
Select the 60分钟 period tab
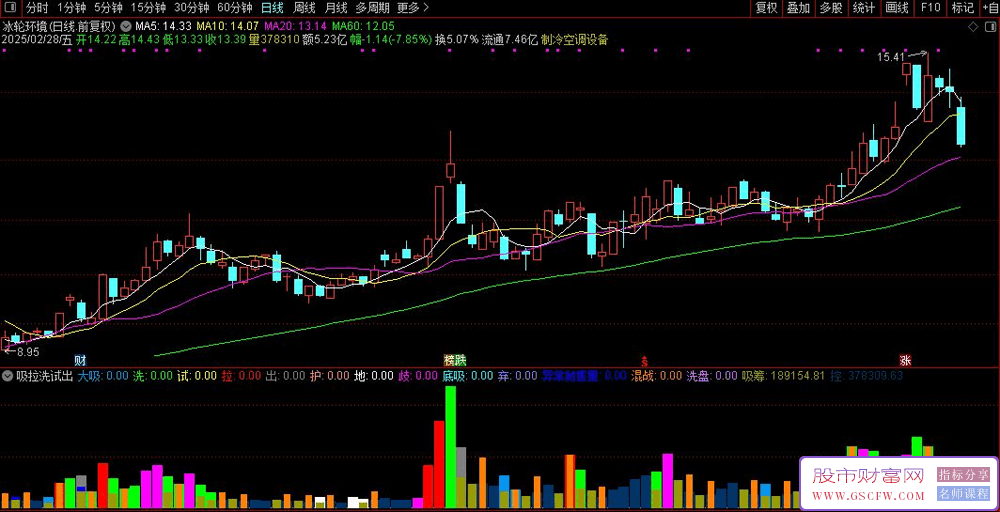point(234,8)
